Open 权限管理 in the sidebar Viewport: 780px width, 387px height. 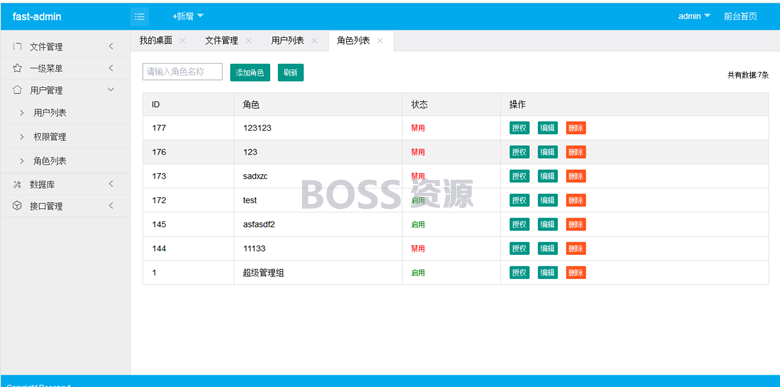click(x=50, y=137)
